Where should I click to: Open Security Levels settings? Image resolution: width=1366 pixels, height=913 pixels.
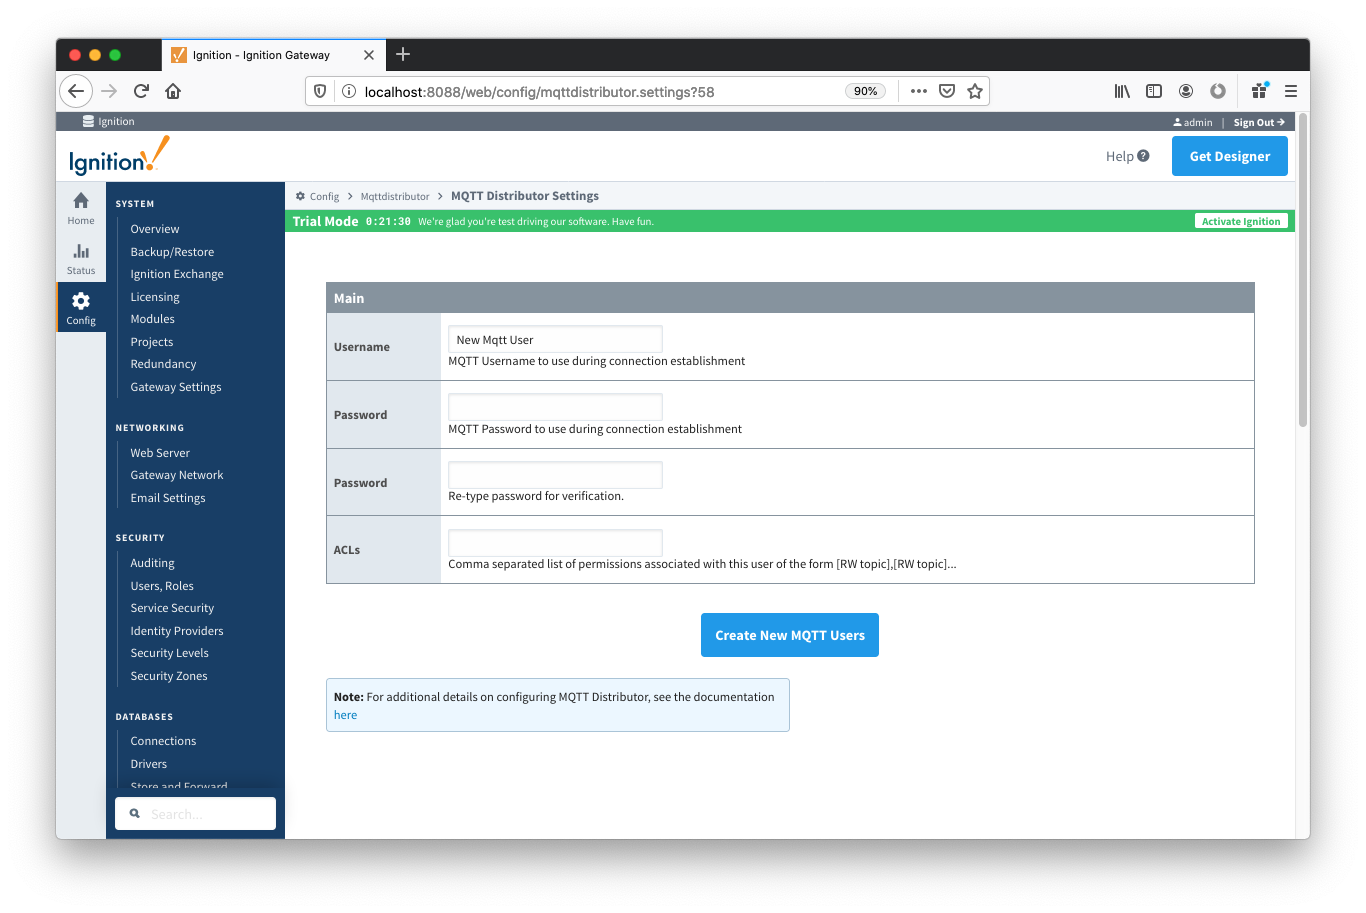[x=169, y=653]
